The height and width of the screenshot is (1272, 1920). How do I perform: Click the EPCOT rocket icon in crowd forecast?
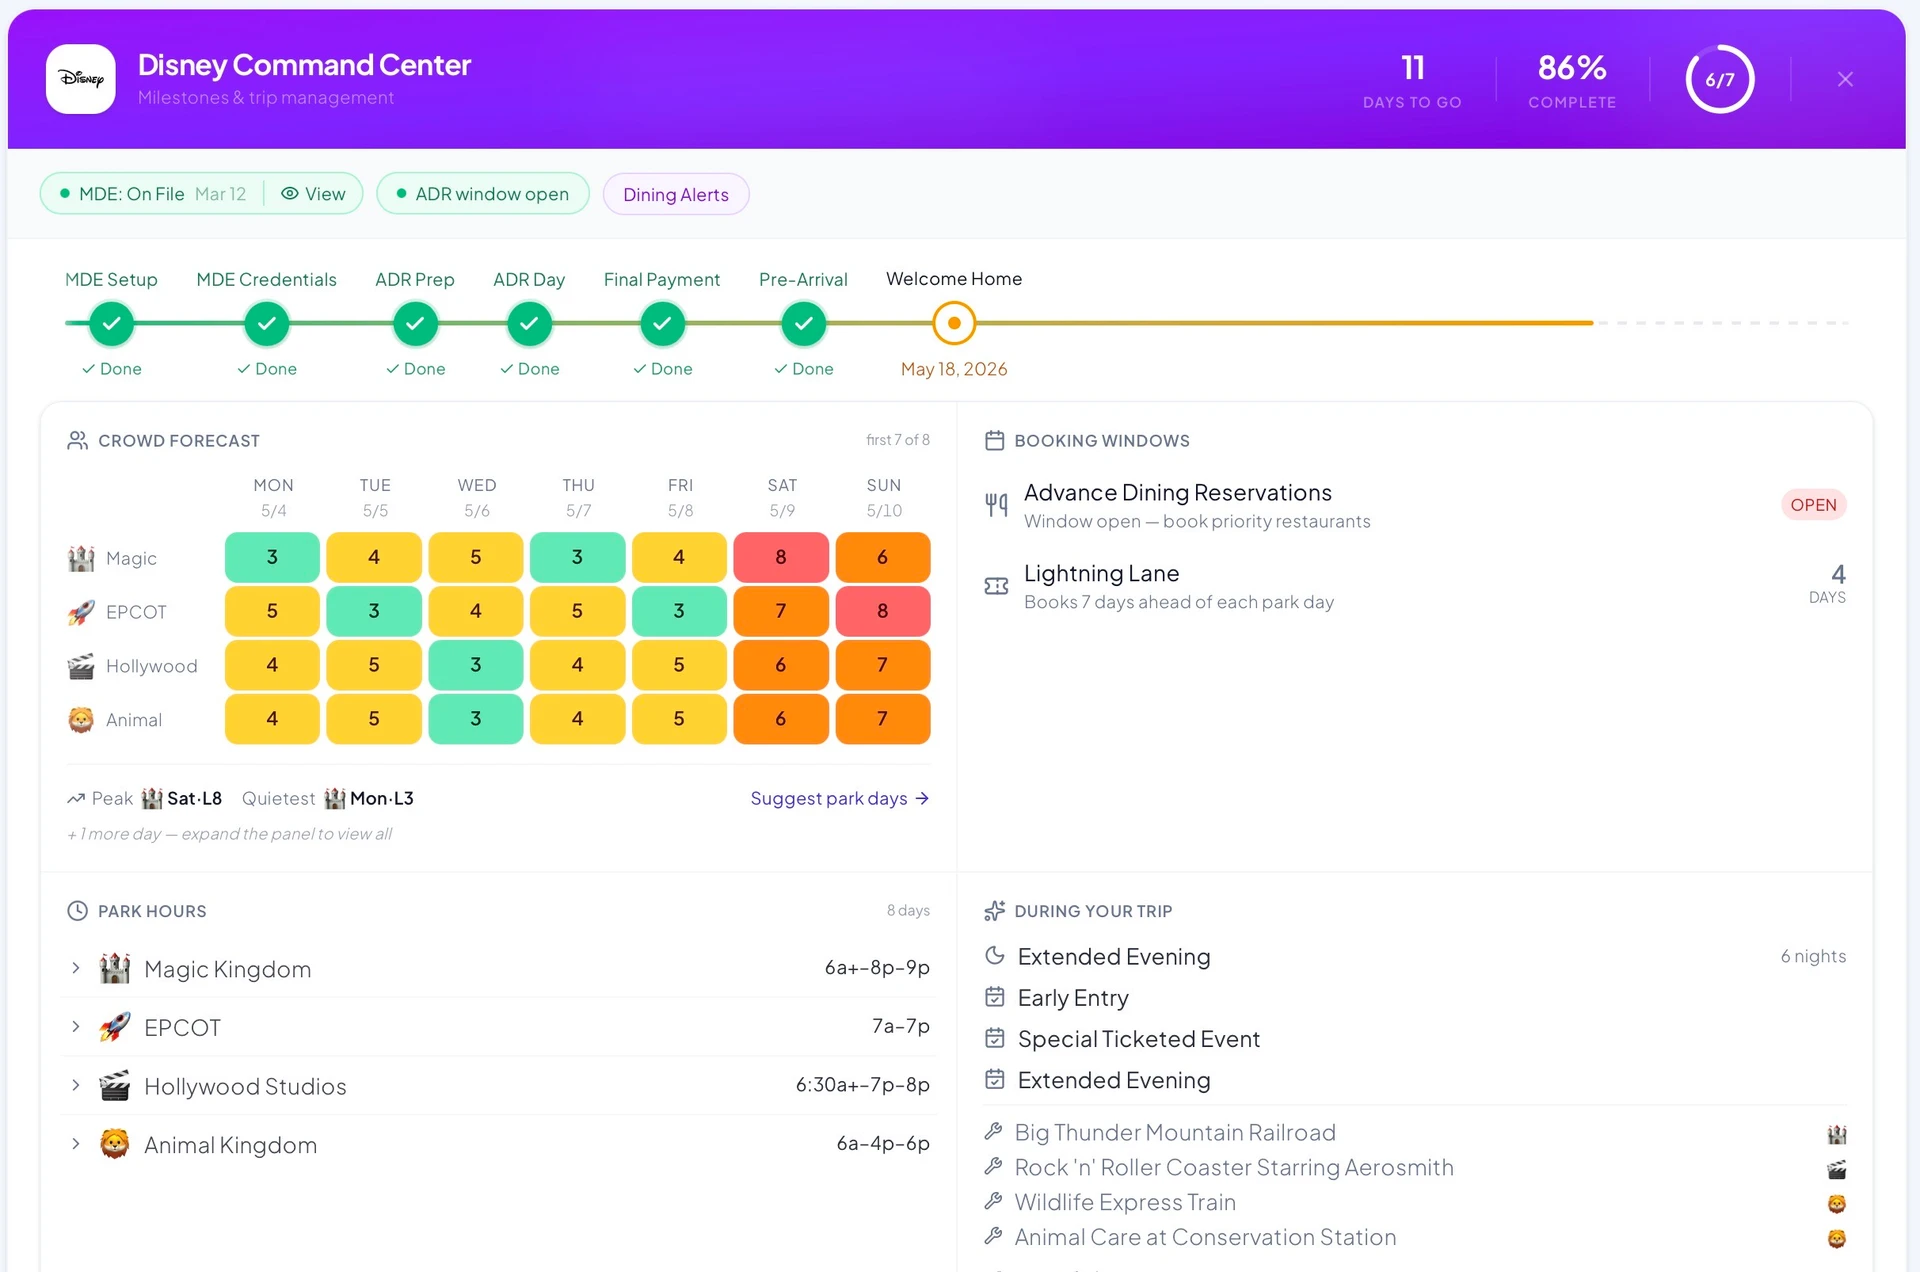pyautogui.click(x=81, y=612)
